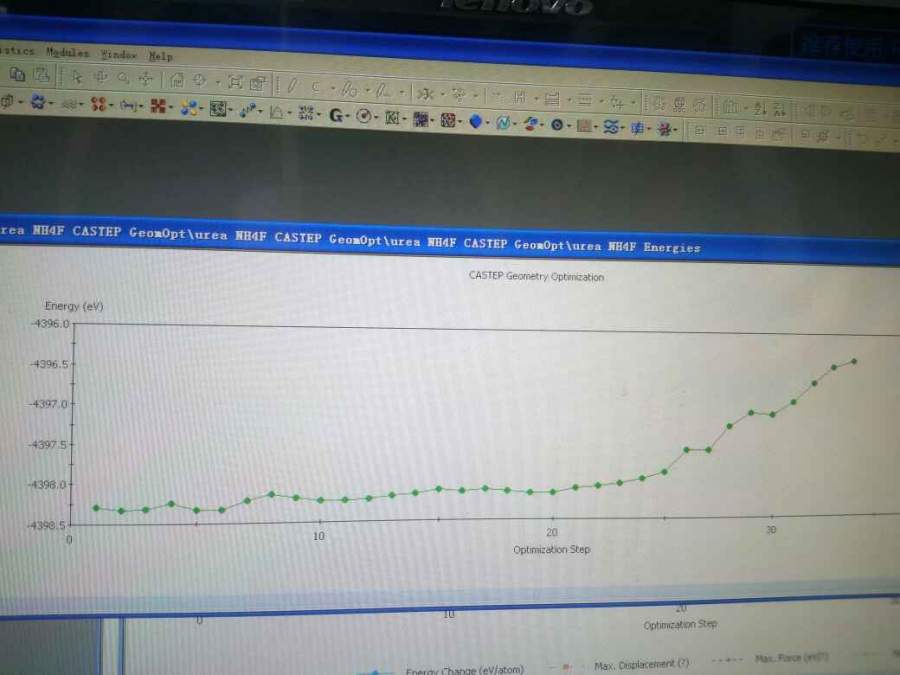The width and height of the screenshot is (900, 675).
Task: Click the -4396.0 y-axis tick label
Action: (x=50, y=324)
